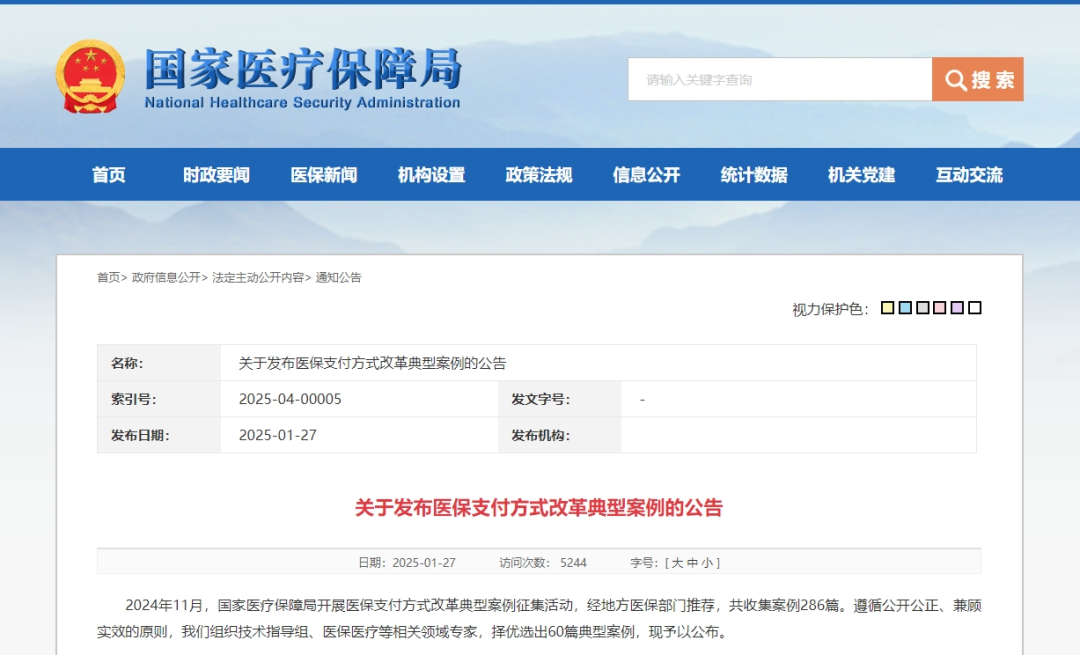Image resolution: width=1080 pixels, height=655 pixels.
Task: Click the index number 2025-04-00005
Action: coord(290,399)
